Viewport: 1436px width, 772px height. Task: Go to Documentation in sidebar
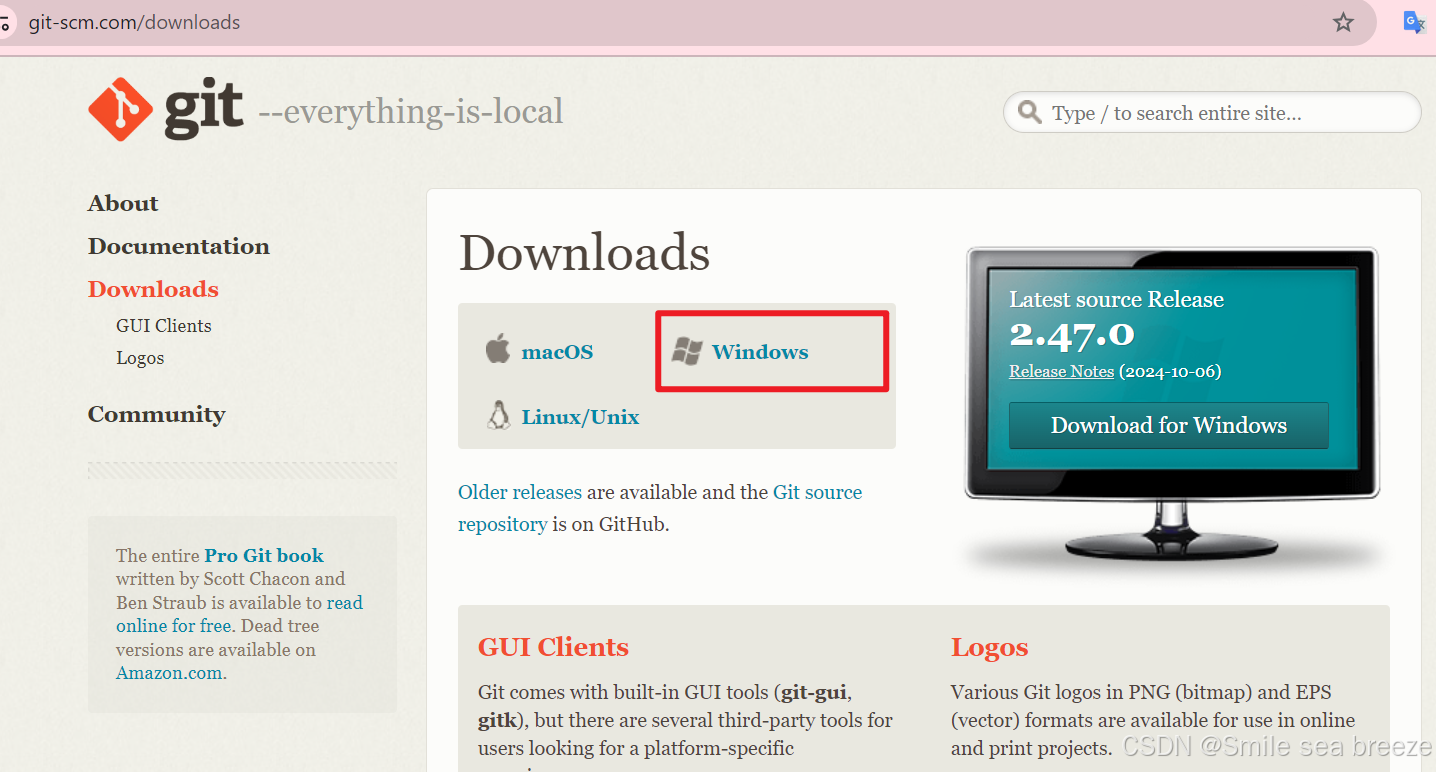pyautogui.click(x=179, y=246)
